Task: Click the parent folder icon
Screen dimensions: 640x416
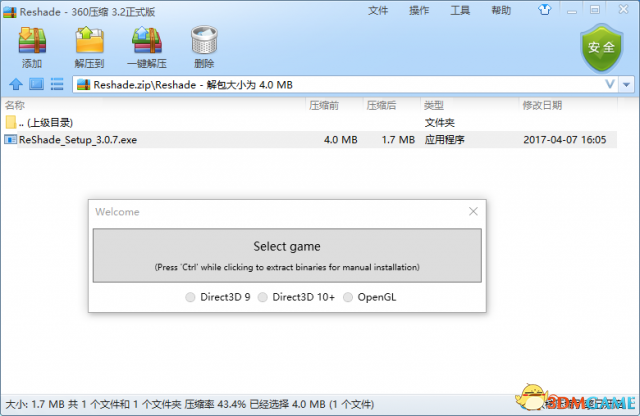Action: click(x=11, y=122)
